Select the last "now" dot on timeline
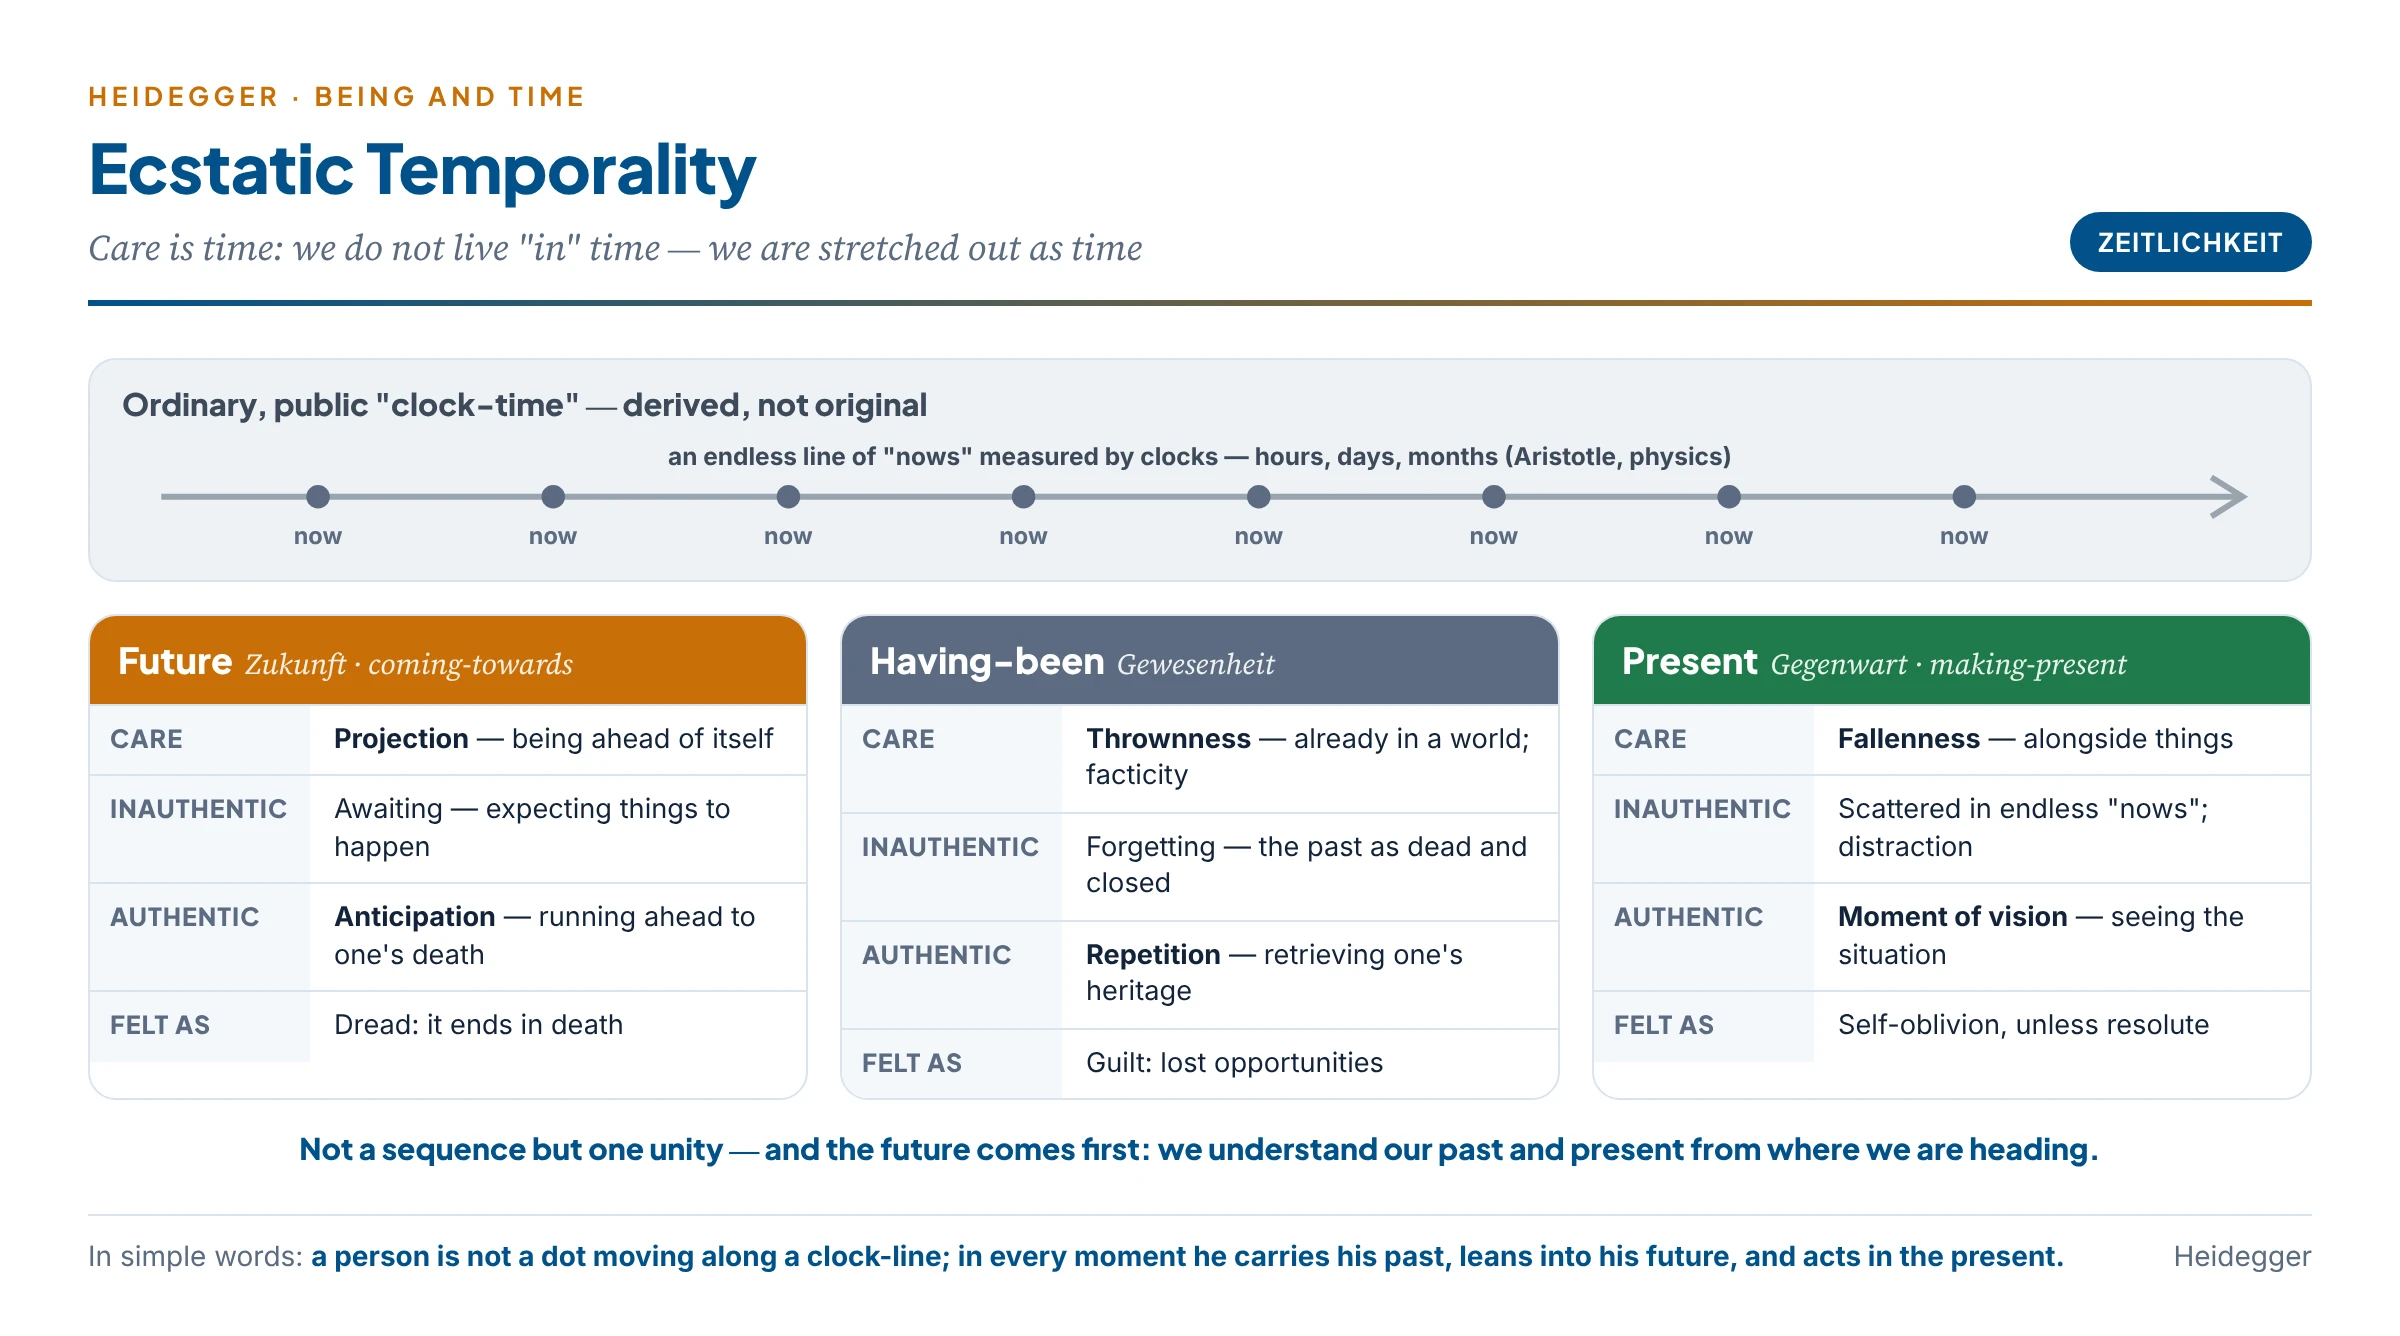Screen dimensions: 2400x1336 pyautogui.click(x=1964, y=496)
